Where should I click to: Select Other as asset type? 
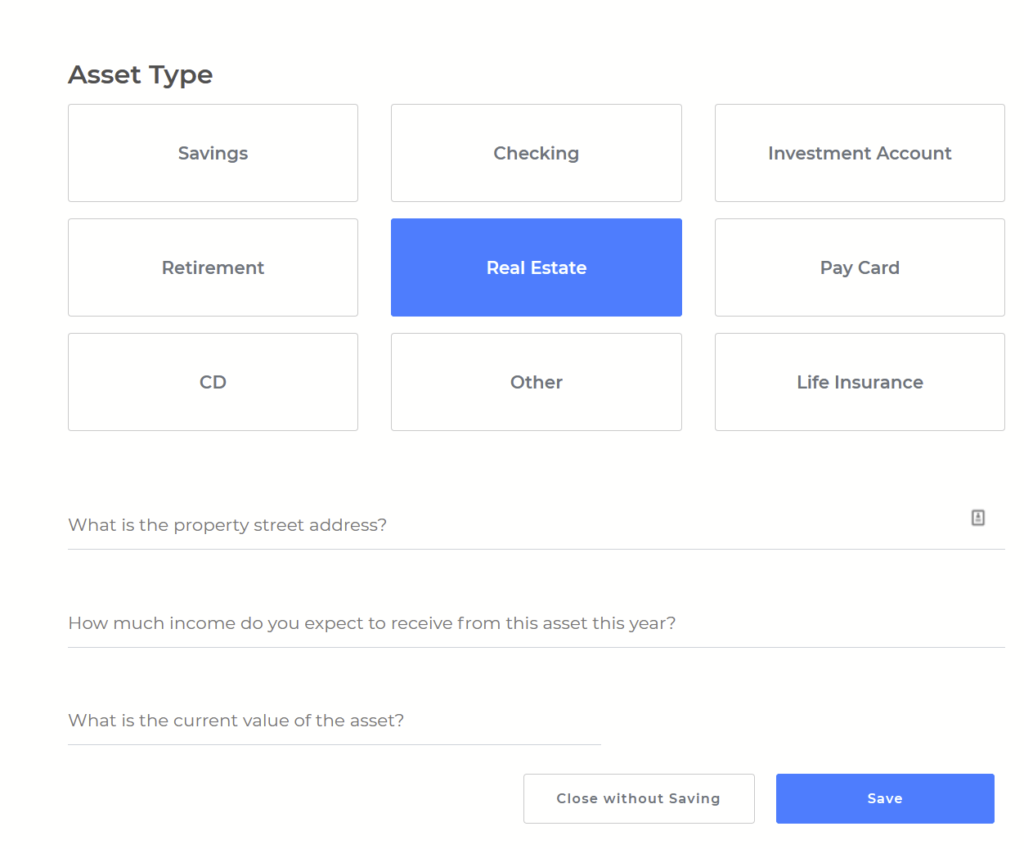[x=536, y=382]
